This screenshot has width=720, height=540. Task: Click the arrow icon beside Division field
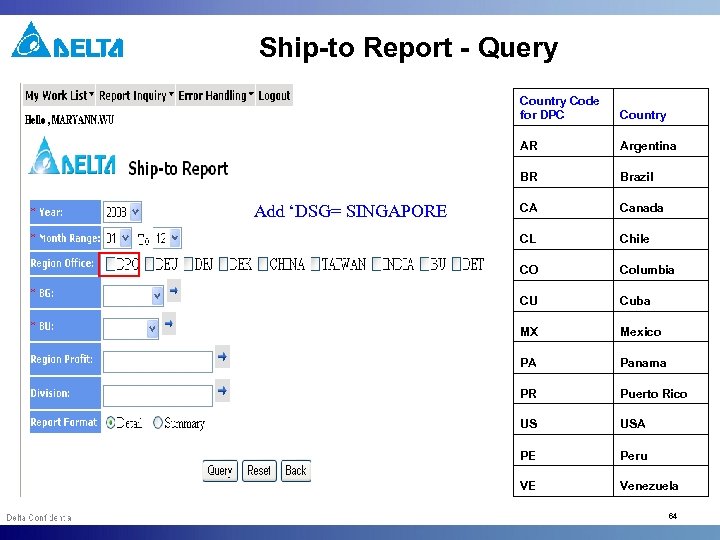click(222, 391)
